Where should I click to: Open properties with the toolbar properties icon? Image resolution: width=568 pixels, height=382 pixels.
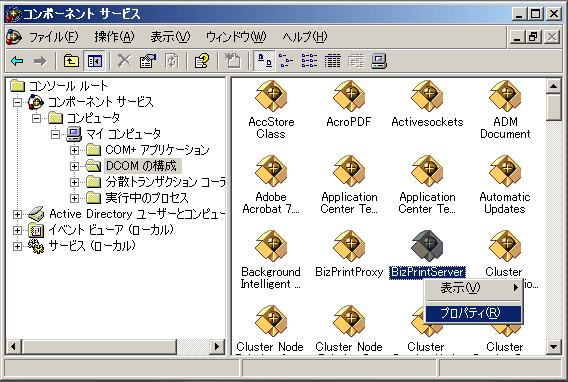pos(148,61)
